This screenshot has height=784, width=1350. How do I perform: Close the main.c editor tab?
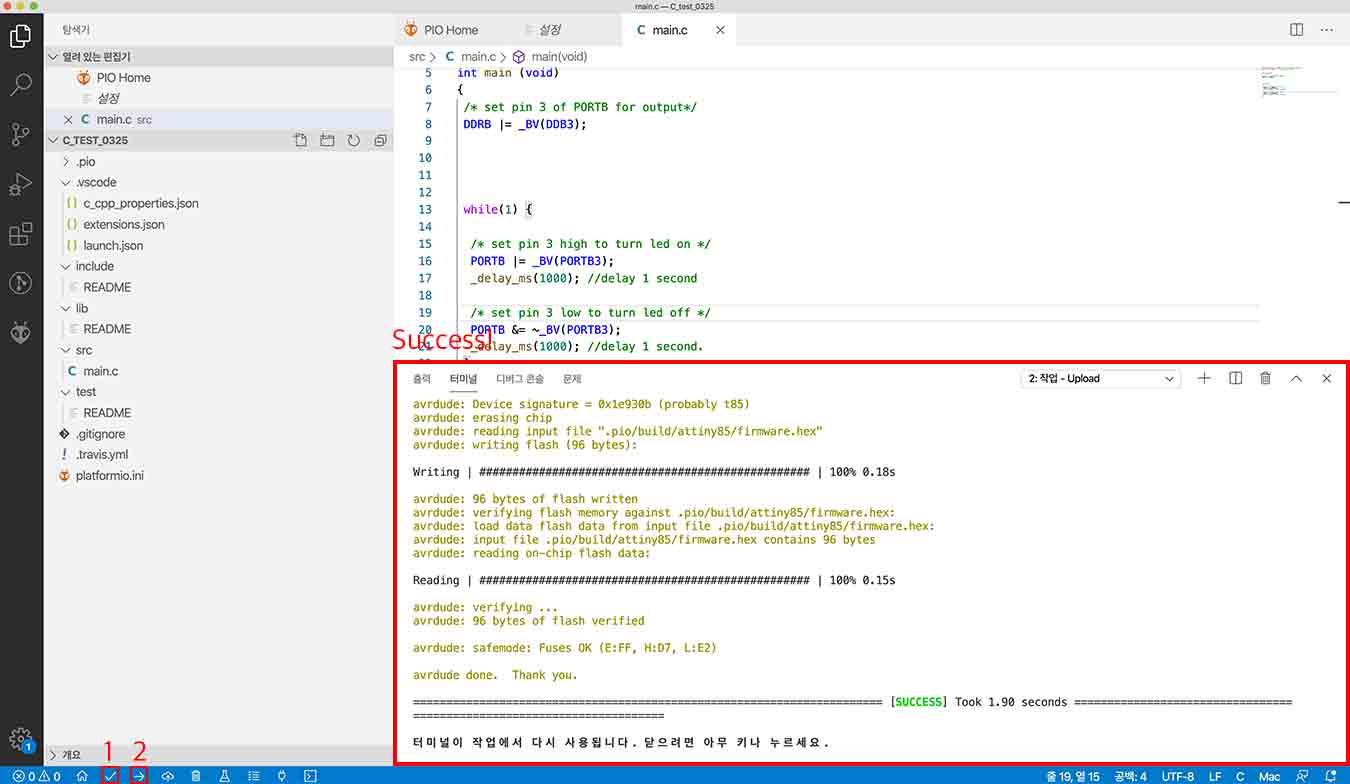point(720,30)
